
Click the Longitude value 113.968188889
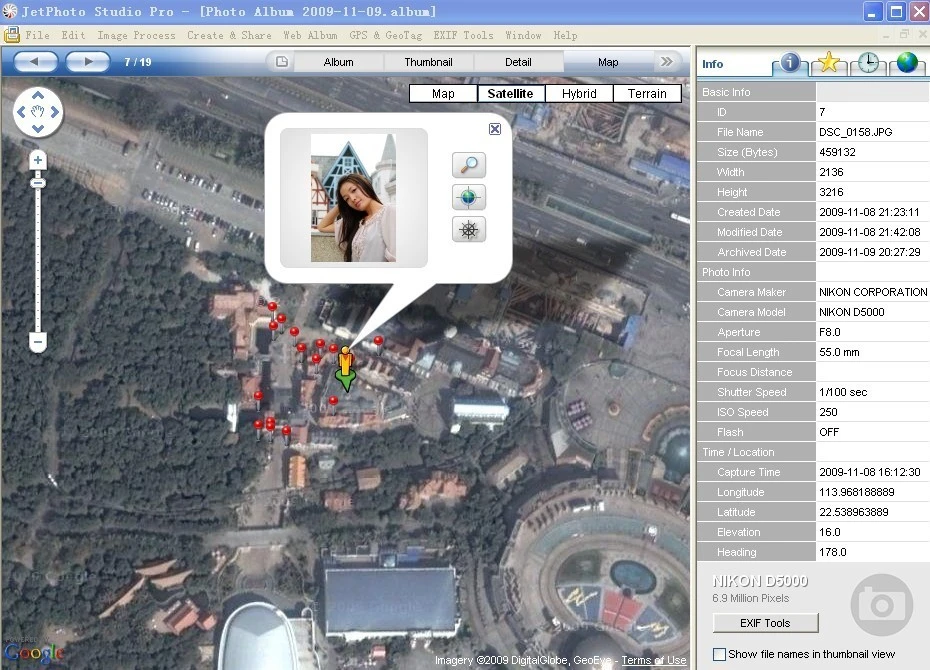tap(856, 492)
